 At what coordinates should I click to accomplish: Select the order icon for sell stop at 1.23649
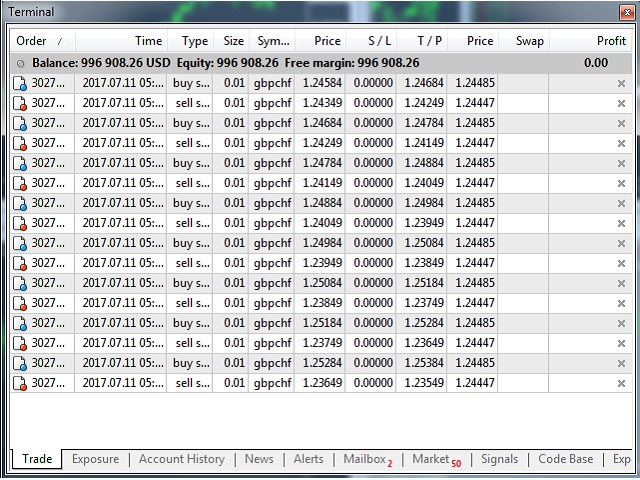pos(20,383)
